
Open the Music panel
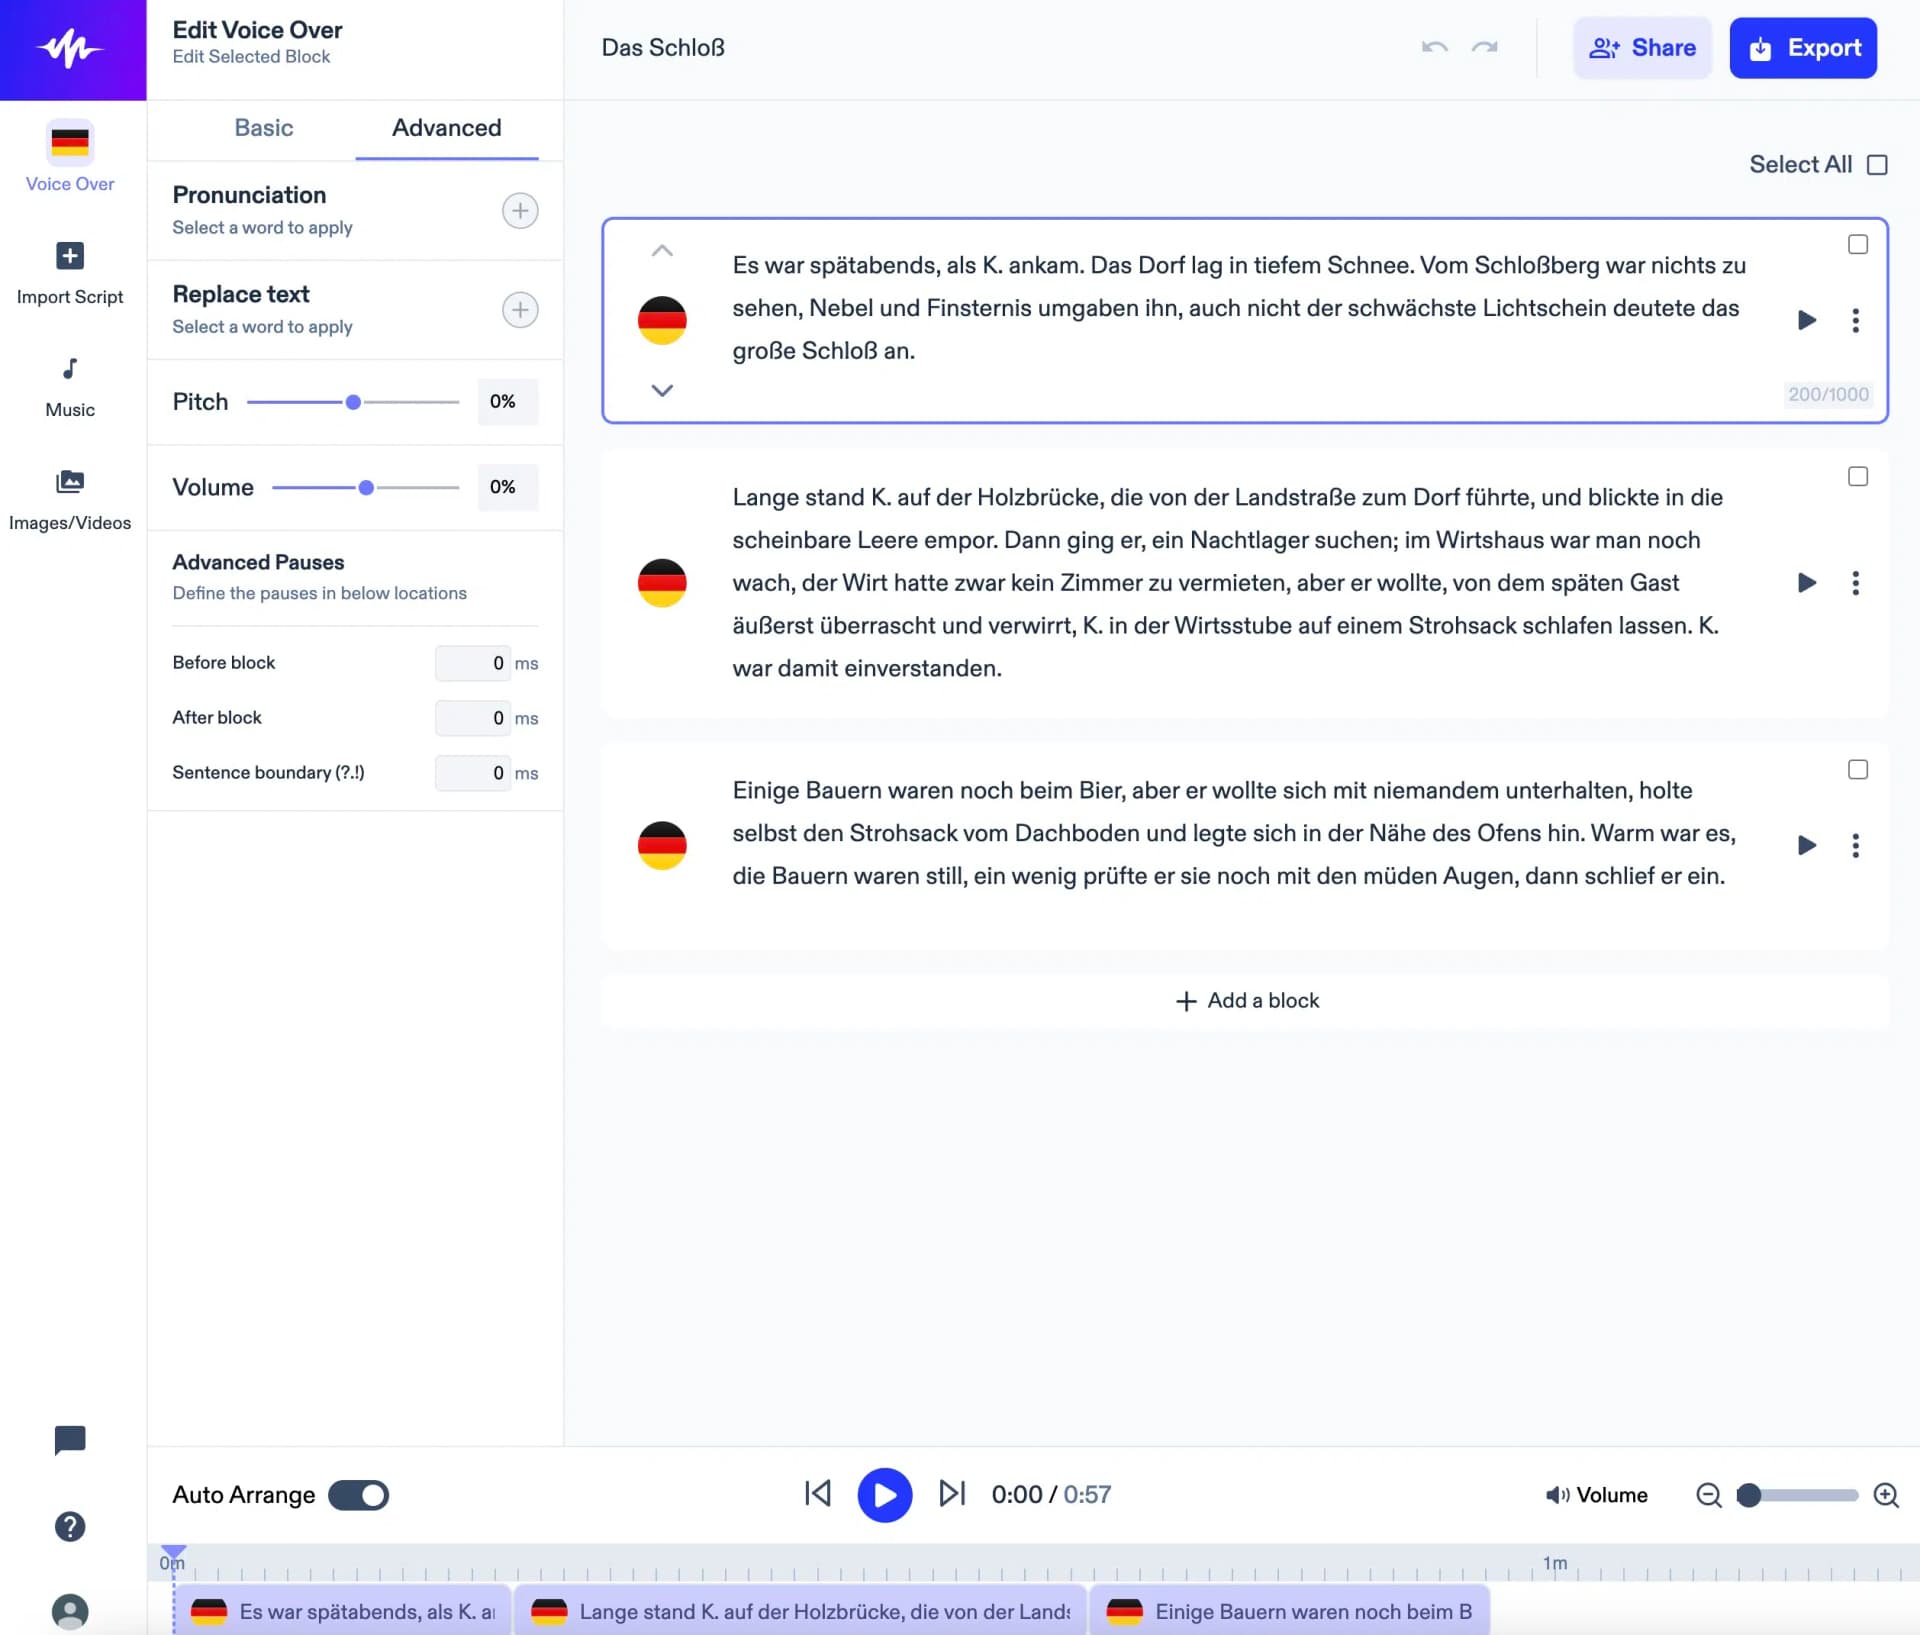(x=69, y=368)
